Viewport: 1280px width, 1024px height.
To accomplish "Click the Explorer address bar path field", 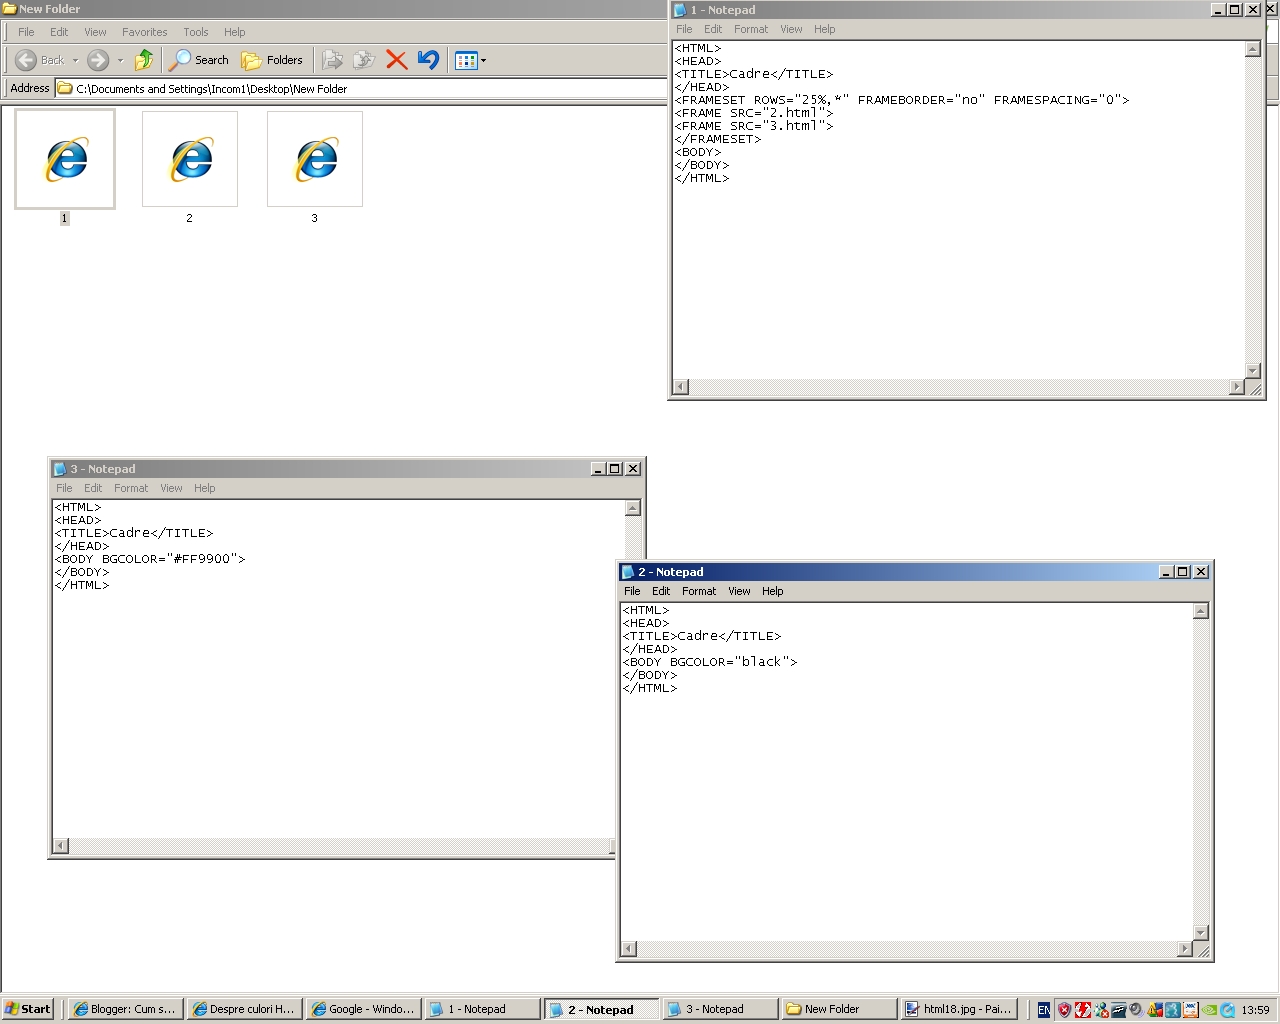I will (360, 88).
